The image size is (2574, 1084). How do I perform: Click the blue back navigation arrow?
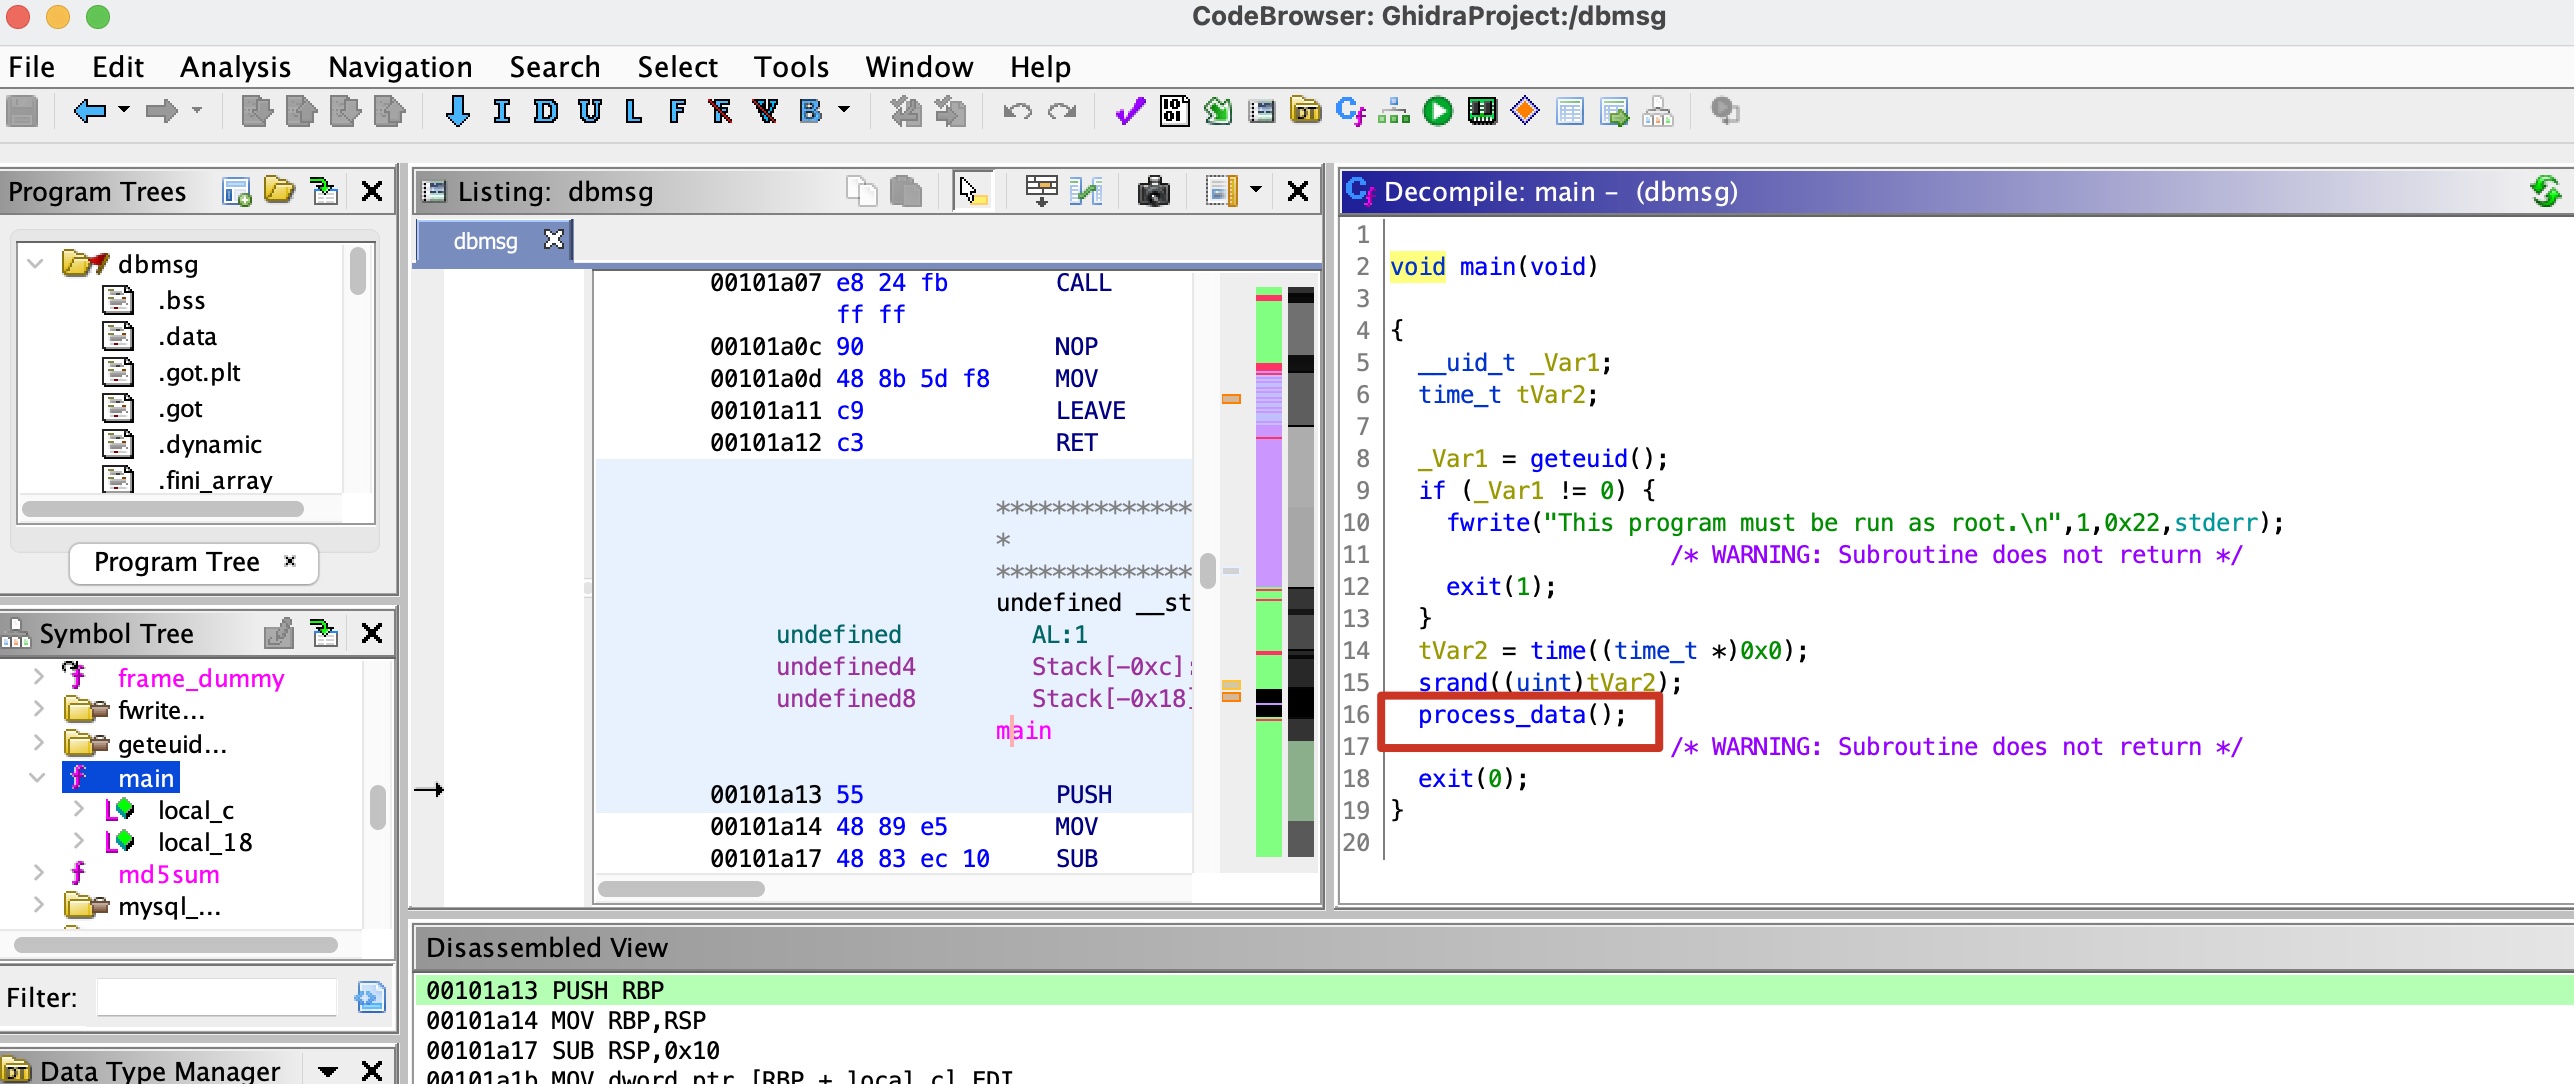click(x=89, y=111)
